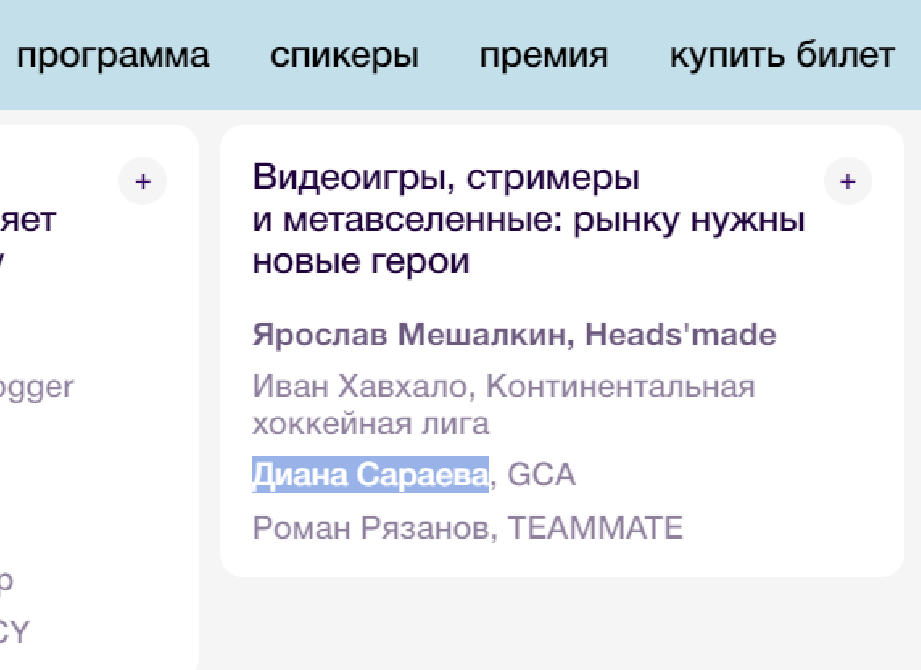921x670 pixels.
Task: Click the купить билет link
Action: click(782, 56)
